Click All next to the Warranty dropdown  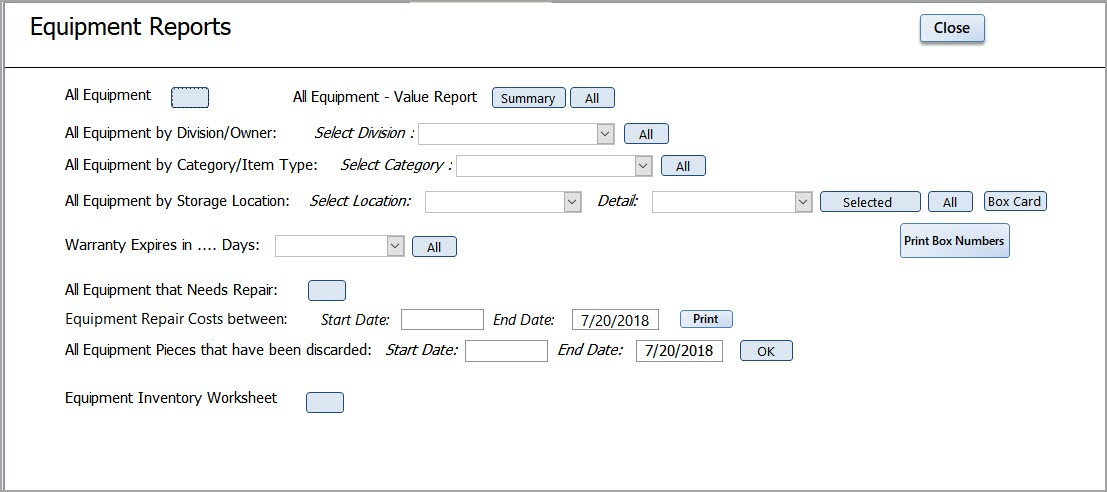click(434, 247)
